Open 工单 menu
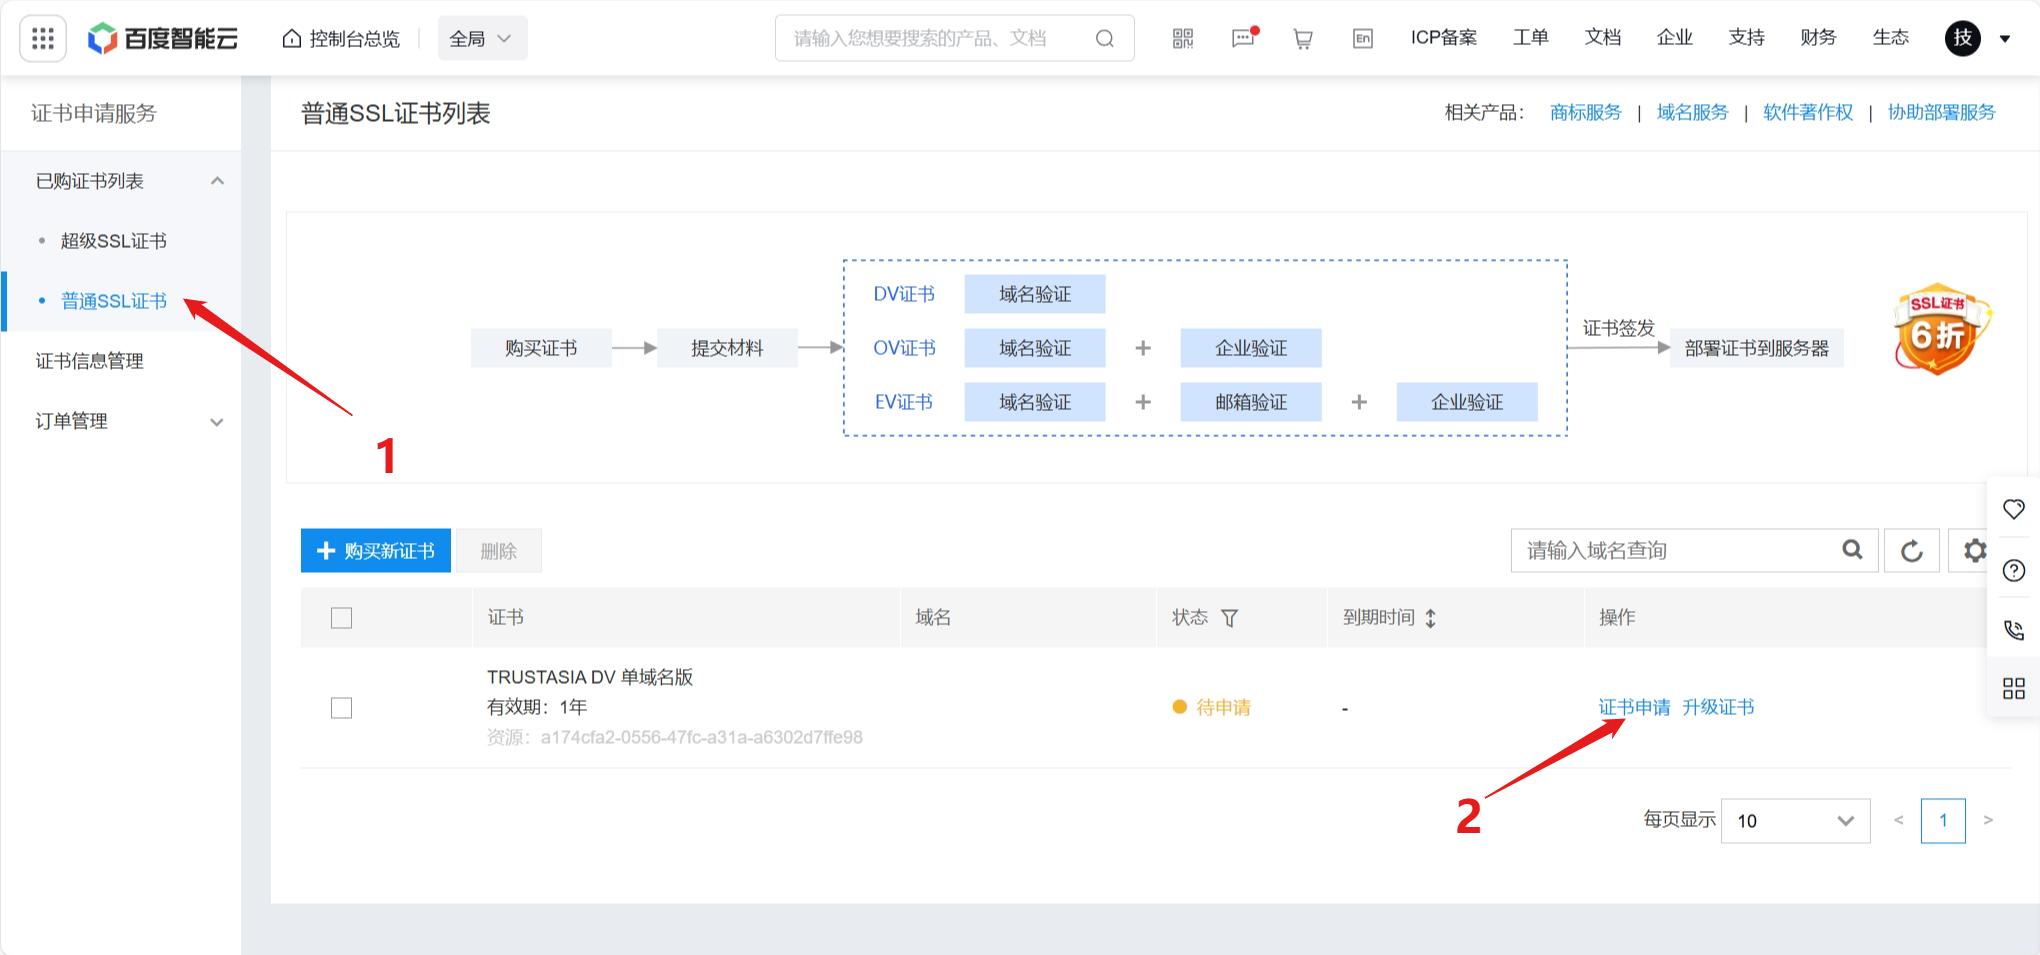This screenshot has width=2040, height=955. 1530,38
